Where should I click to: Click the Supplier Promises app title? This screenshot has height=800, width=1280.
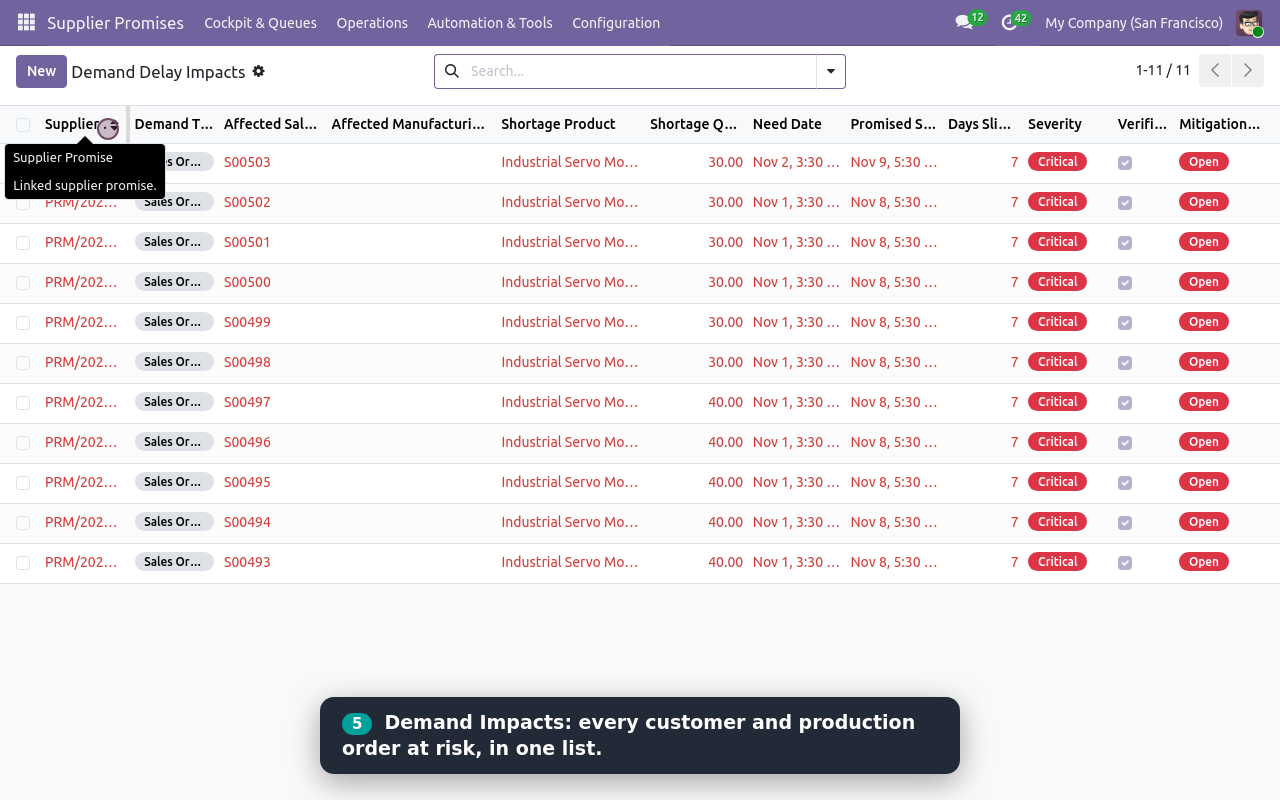[115, 22]
